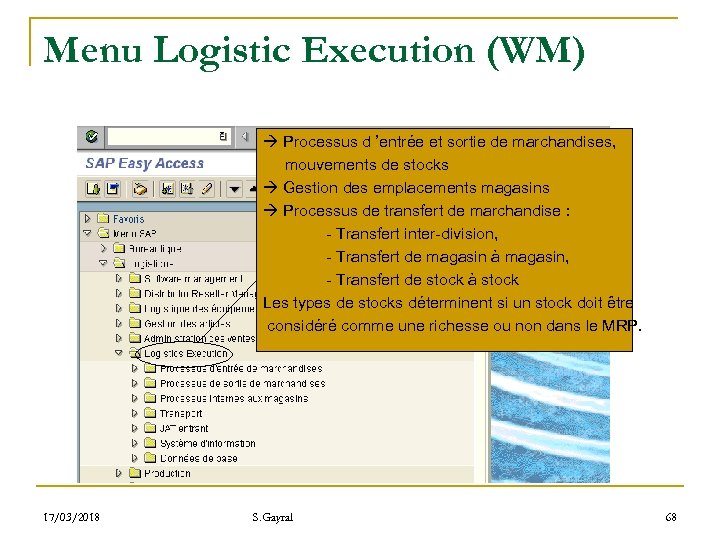Click the open Logistique folder icon
This screenshot has height=540, width=720.
click(x=119, y=263)
